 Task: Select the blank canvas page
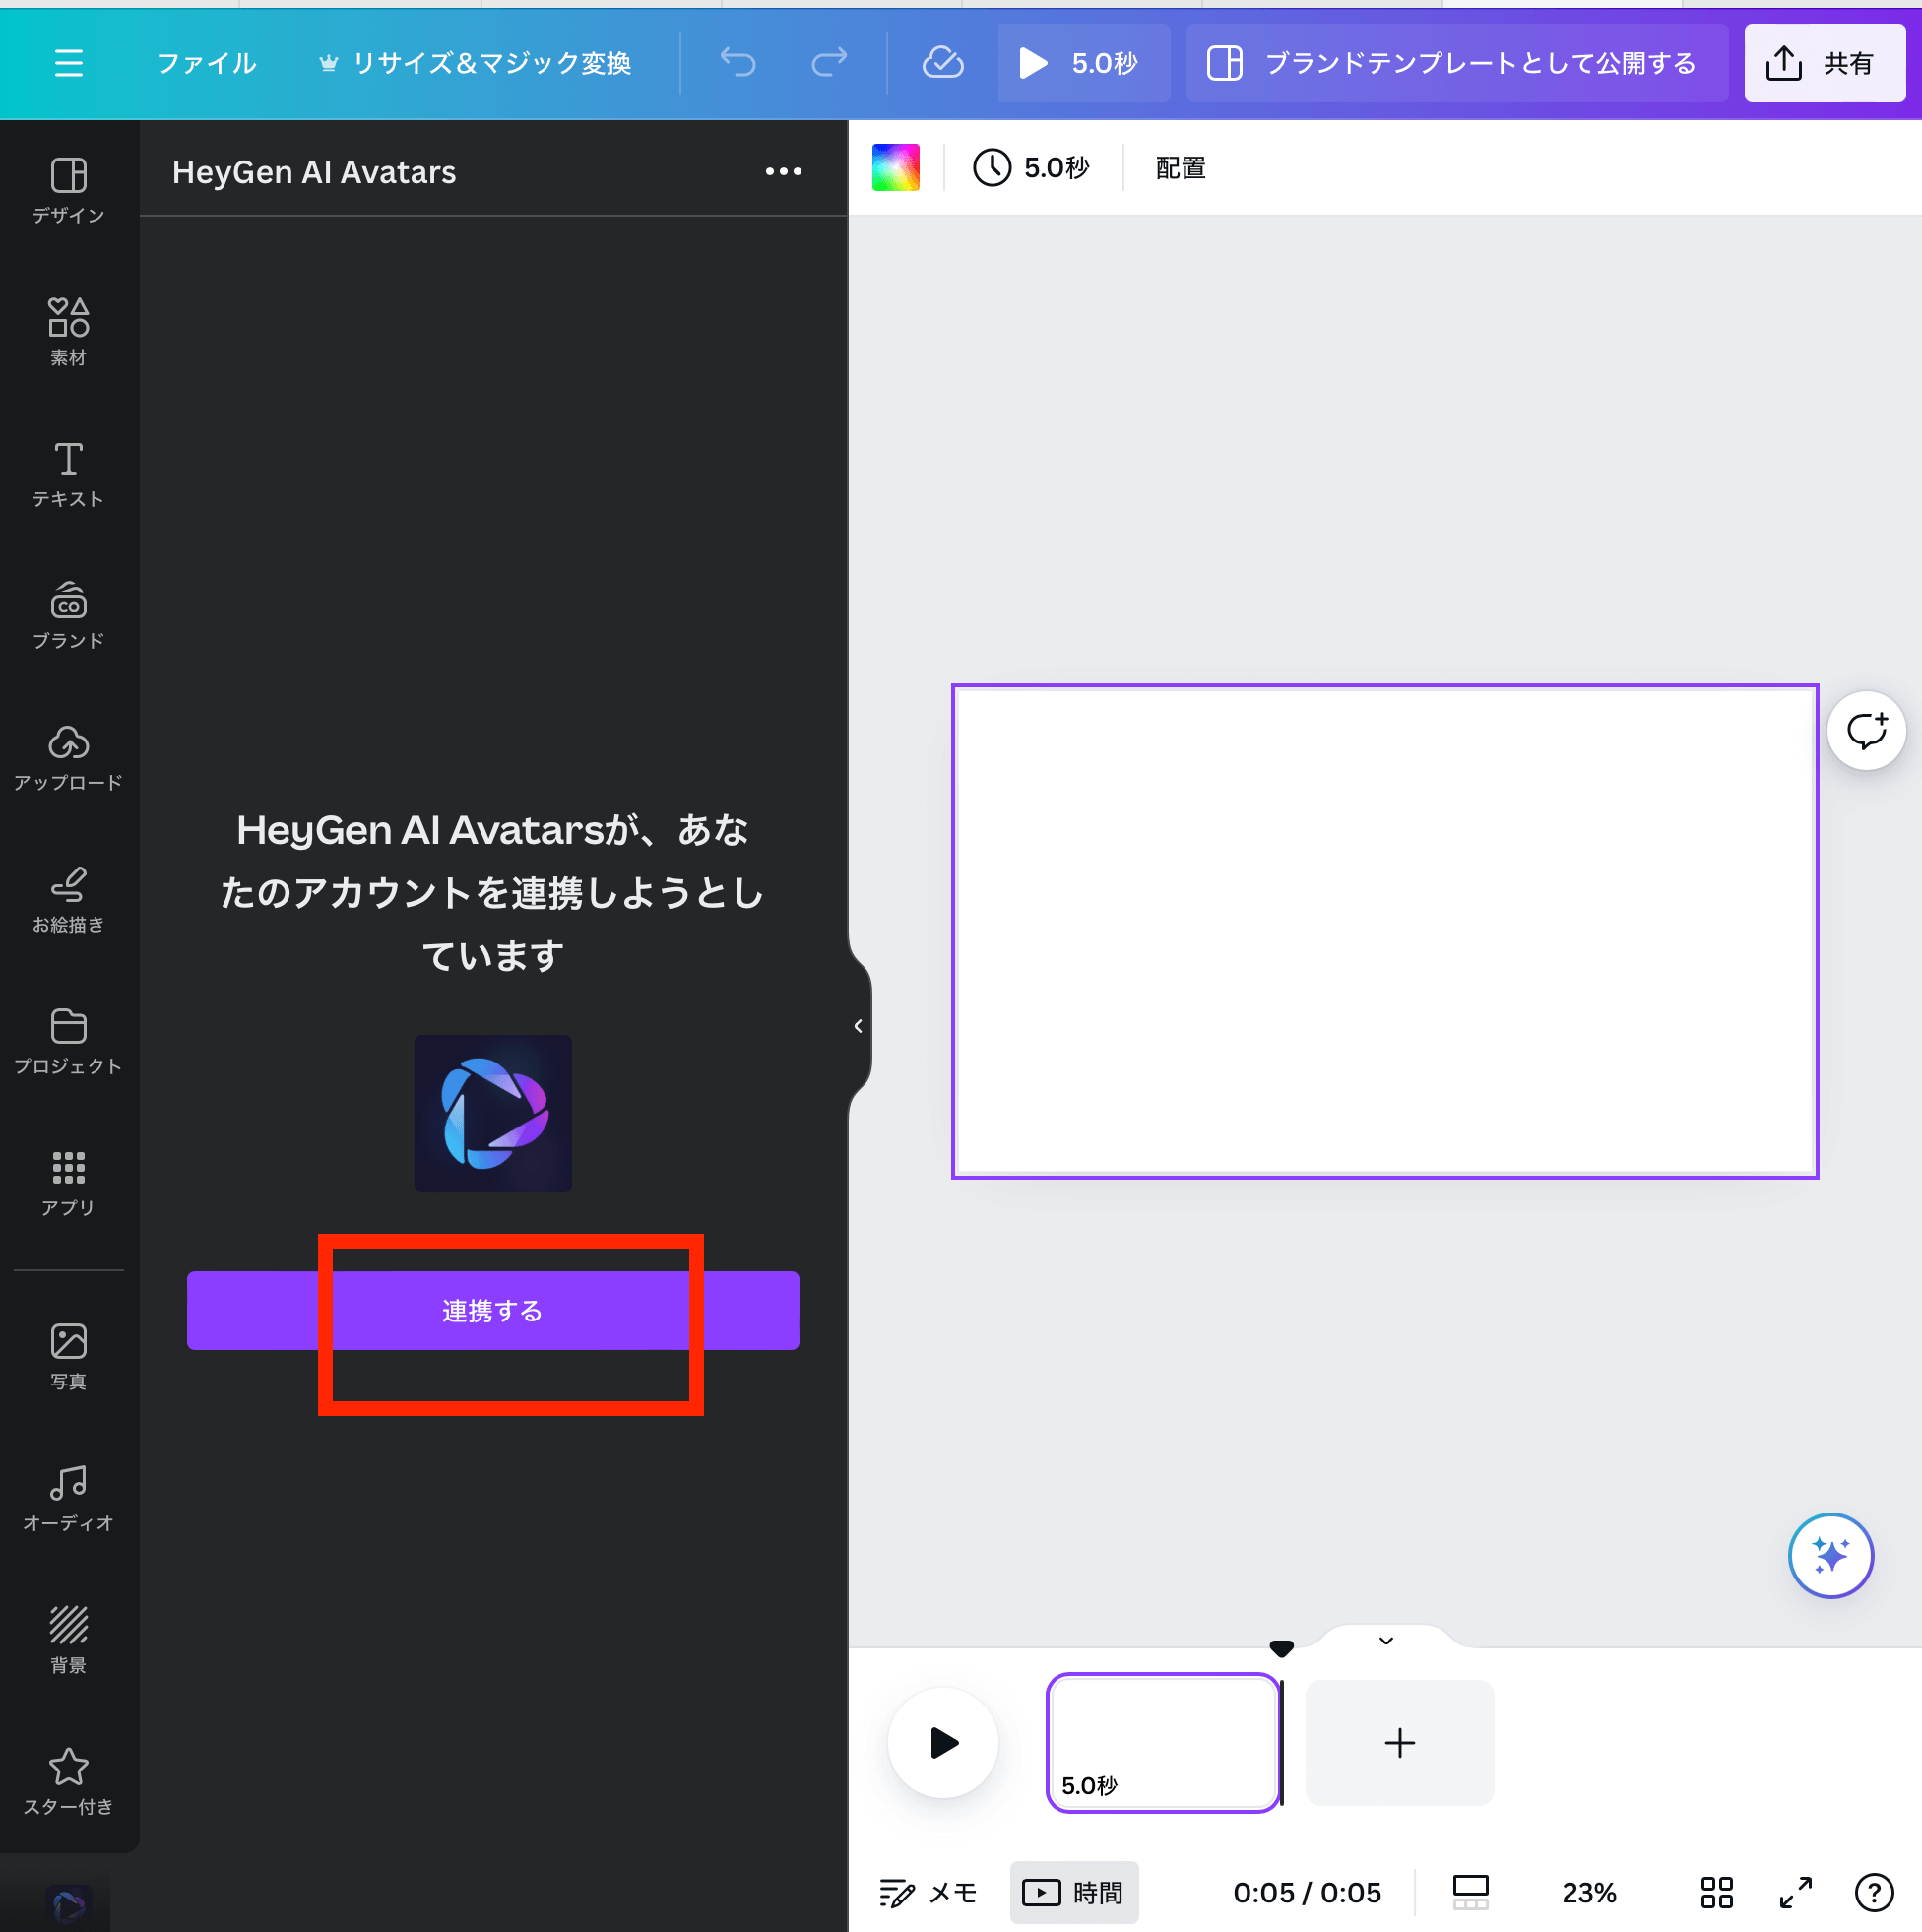[x=1384, y=931]
